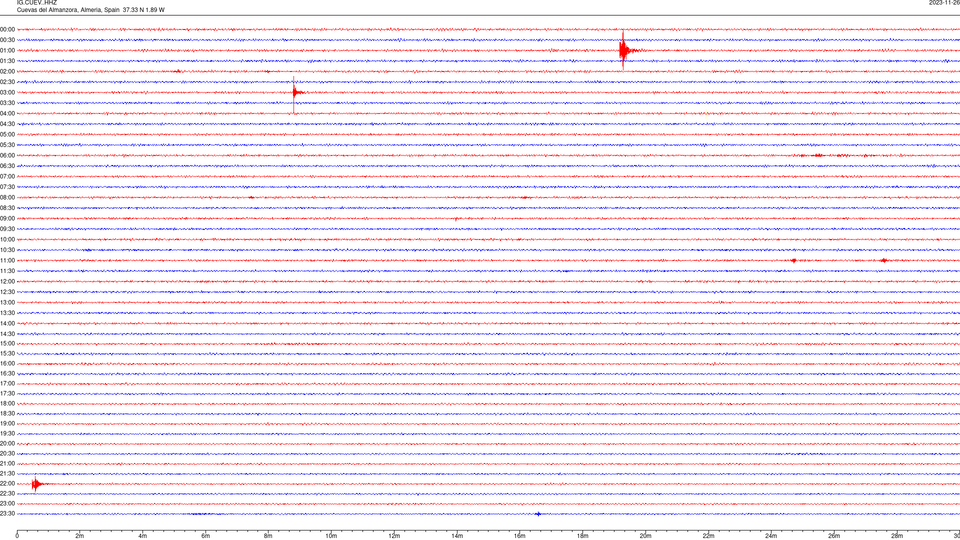Select the 18:00 time label
Screen dimensions: 960x540
(7, 403)
